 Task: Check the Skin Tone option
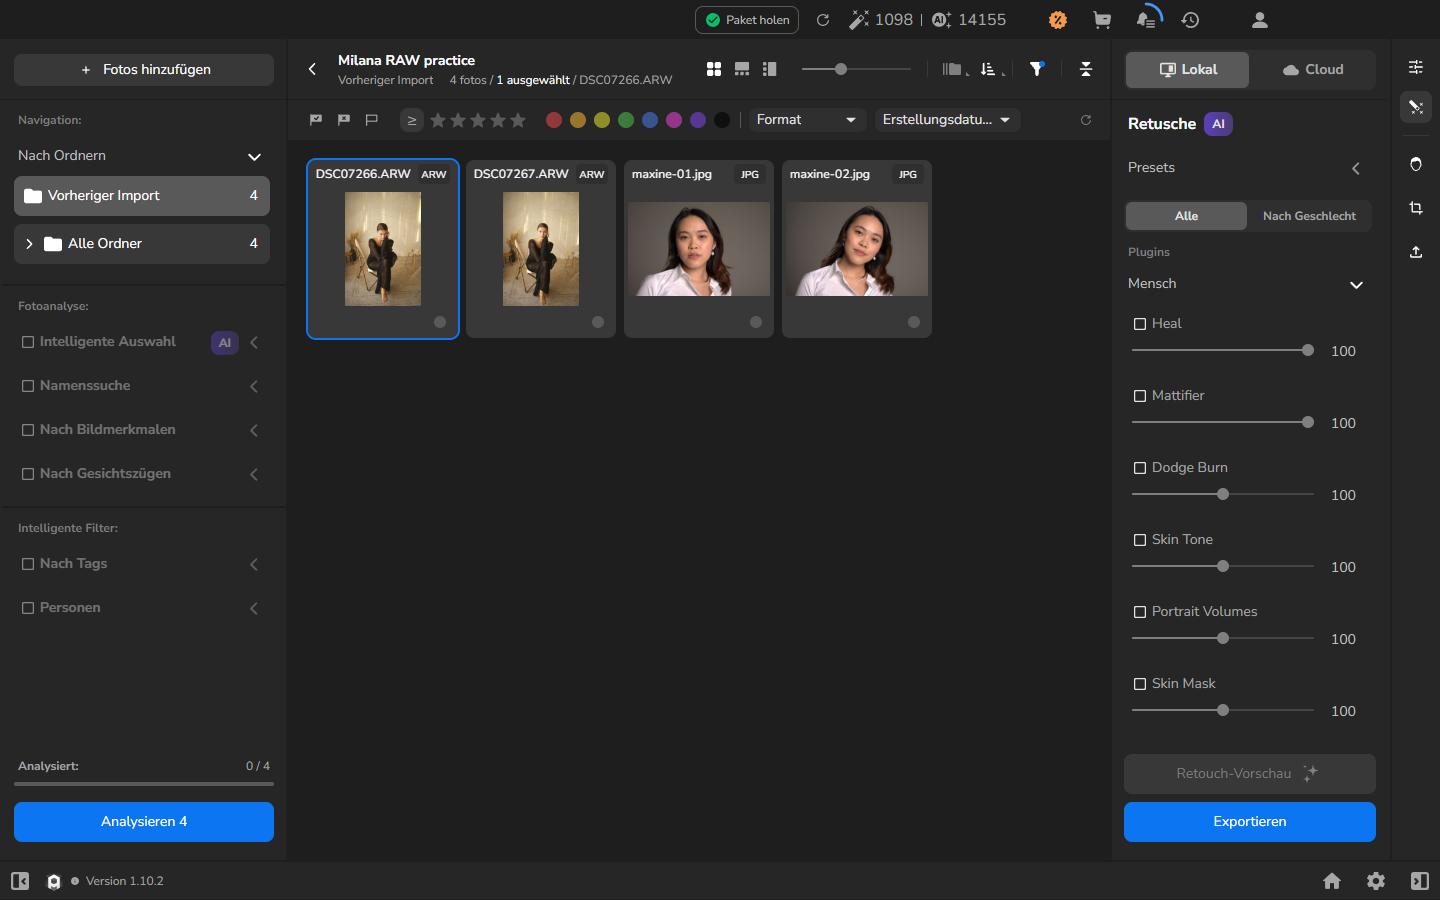[x=1140, y=540]
